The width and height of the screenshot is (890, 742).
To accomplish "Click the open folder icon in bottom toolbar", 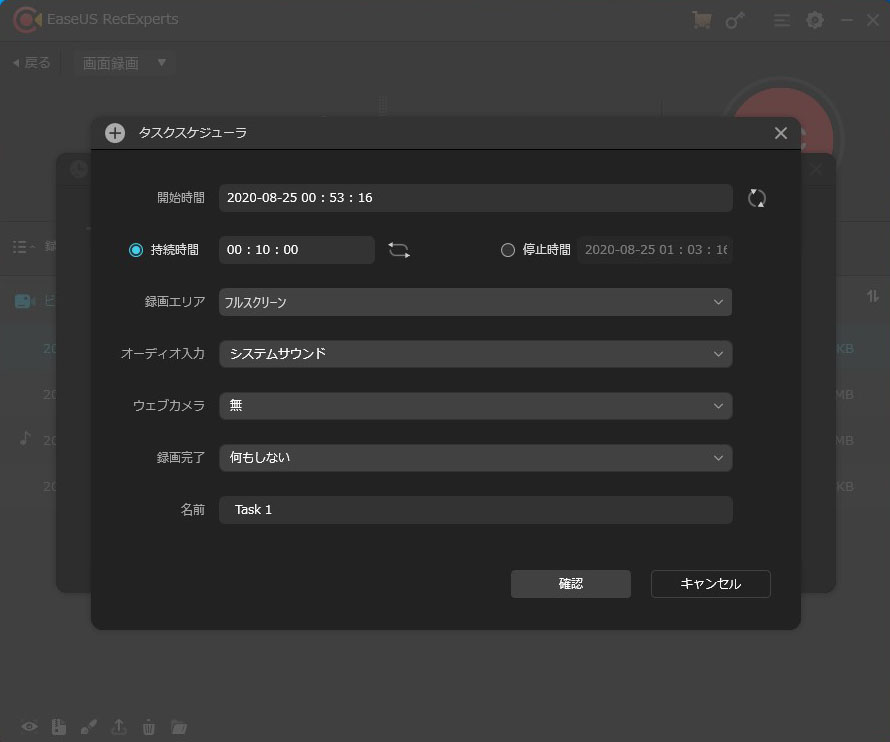I will (x=179, y=727).
